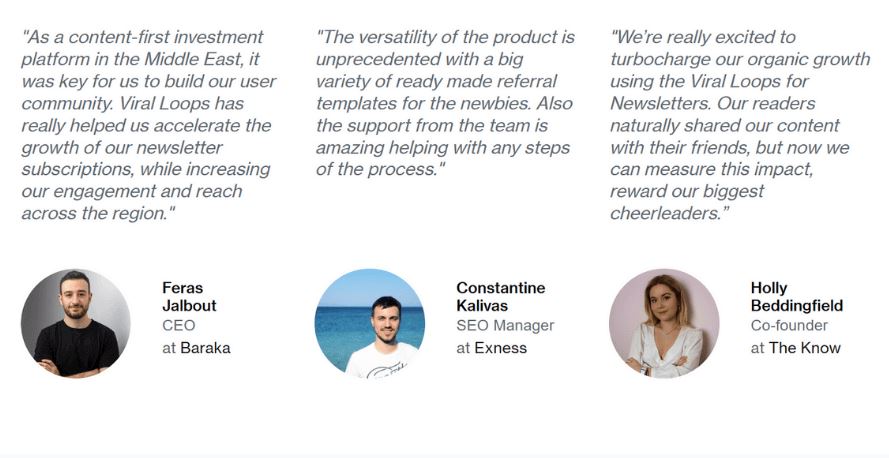Select the name Holly Beddingfield
This screenshot has width=889, height=458.
(x=796, y=297)
